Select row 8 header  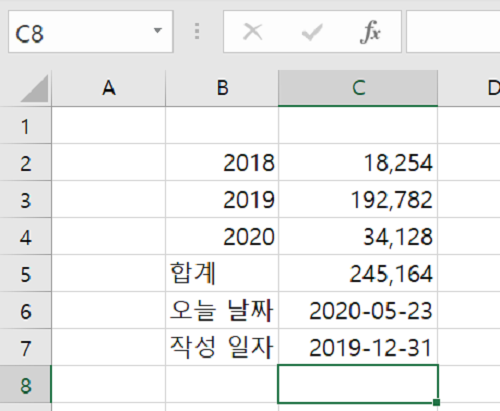pos(26,385)
